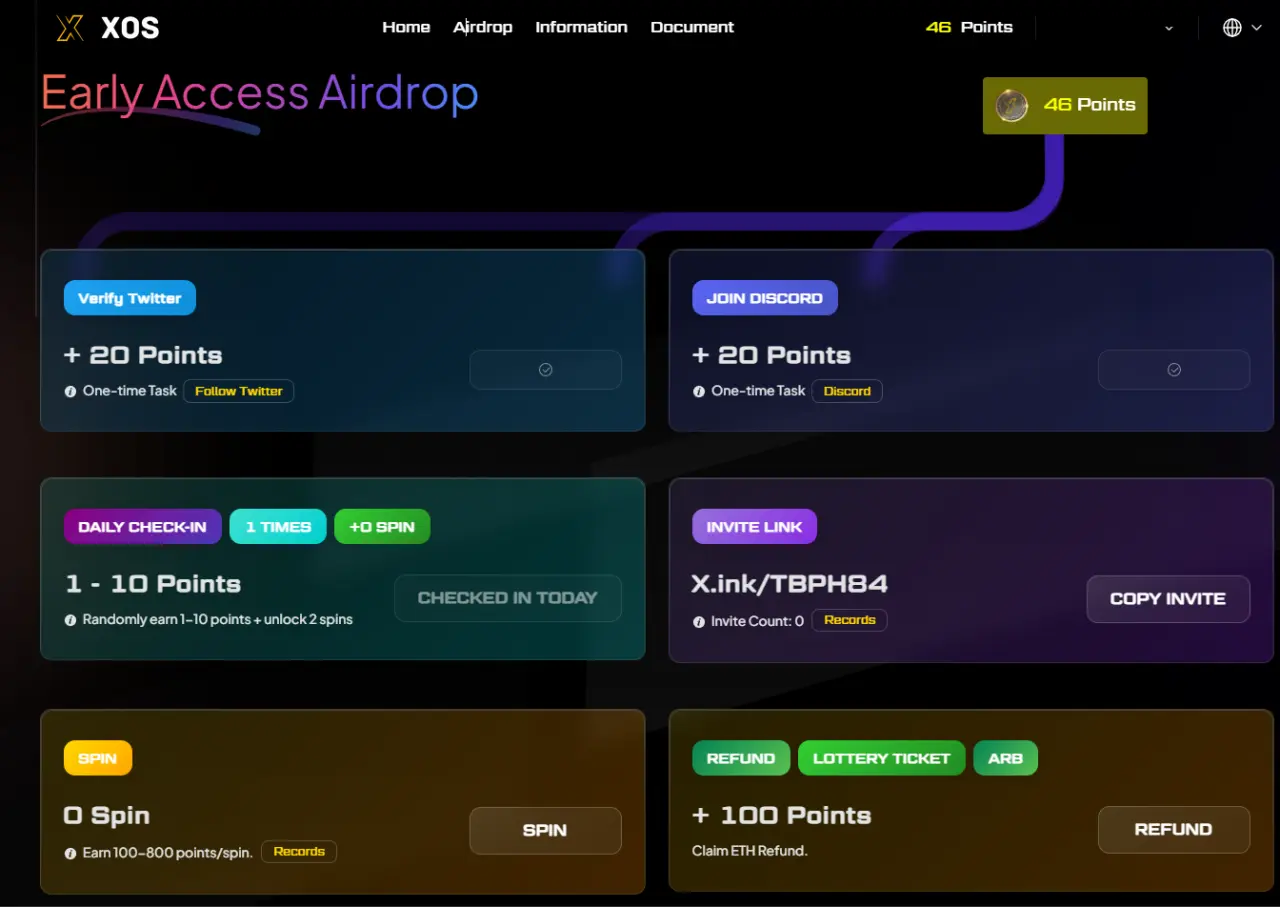The image size is (1280, 907).
Task: Click the JOIN DISCORD badge
Action: click(765, 298)
